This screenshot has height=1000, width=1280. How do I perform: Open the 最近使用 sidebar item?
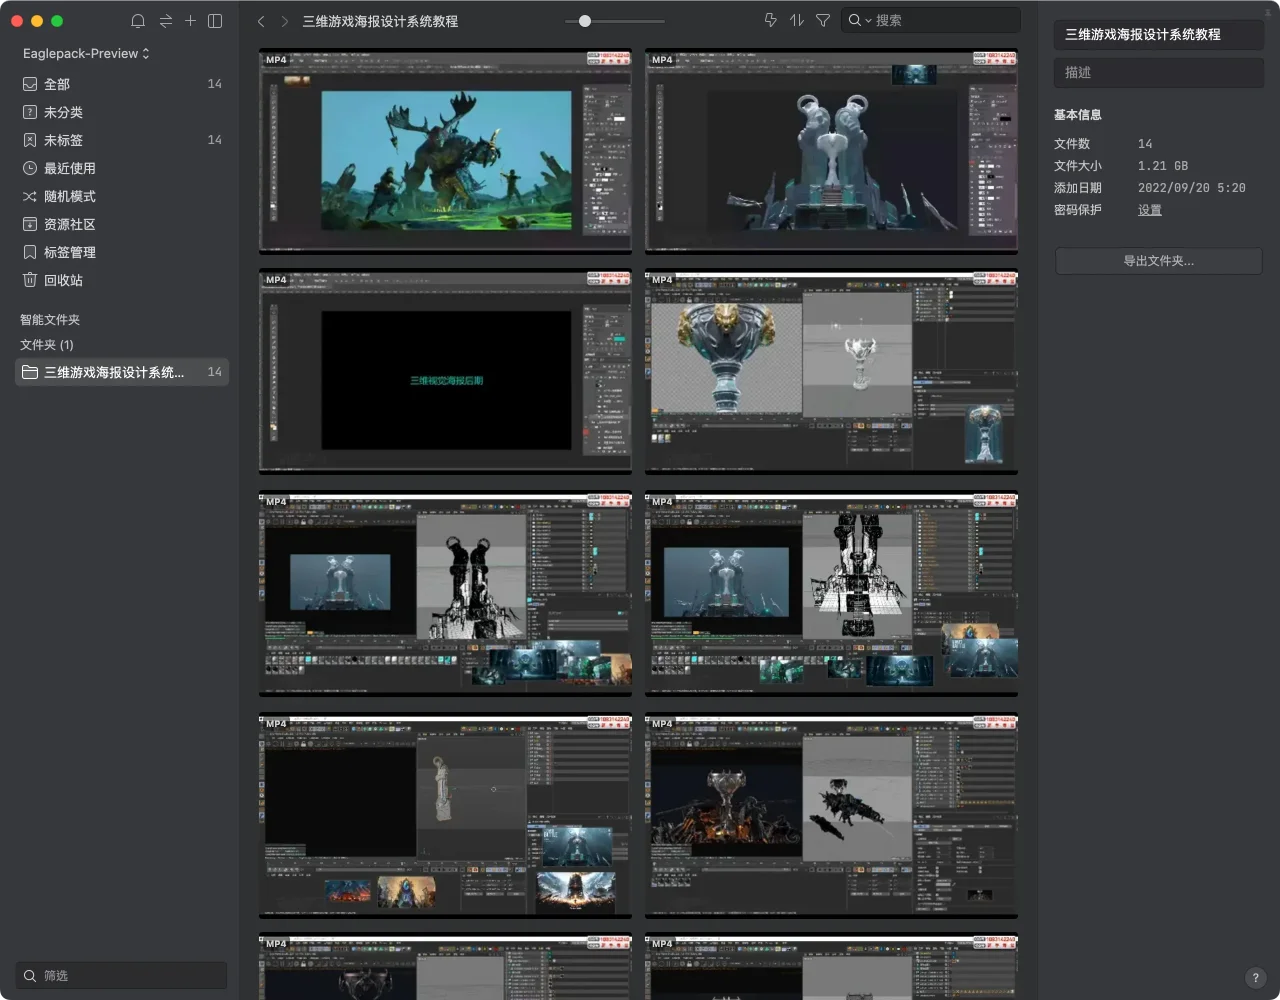pyautogui.click(x=122, y=168)
